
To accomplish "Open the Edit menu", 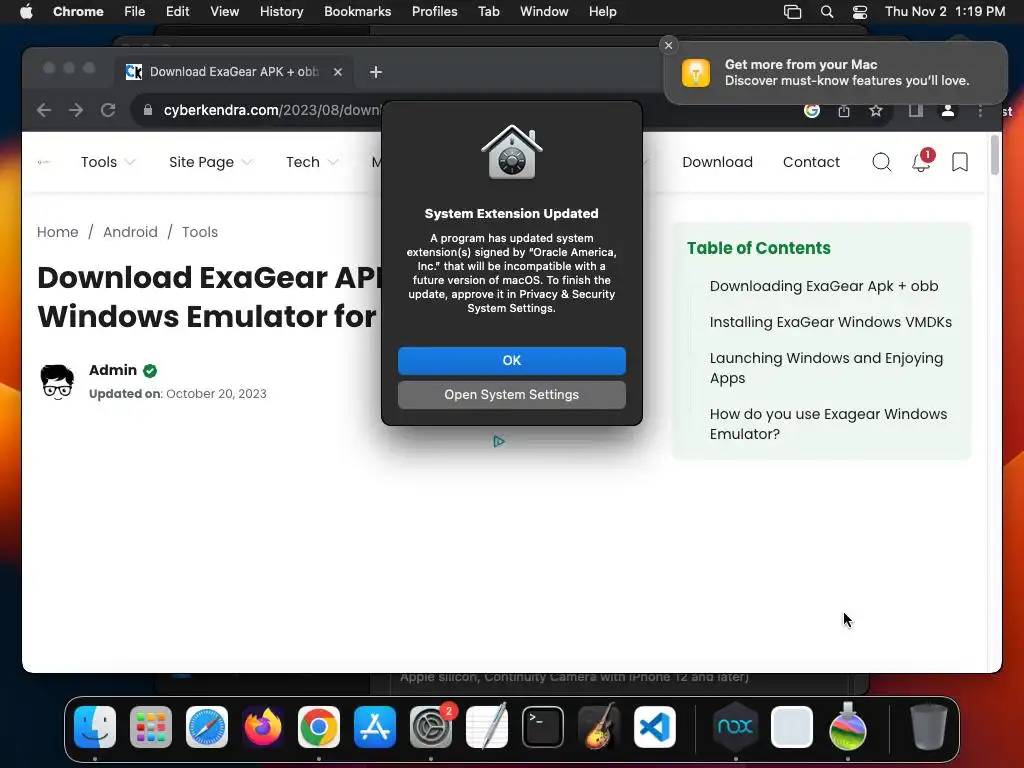I will click(177, 12).
